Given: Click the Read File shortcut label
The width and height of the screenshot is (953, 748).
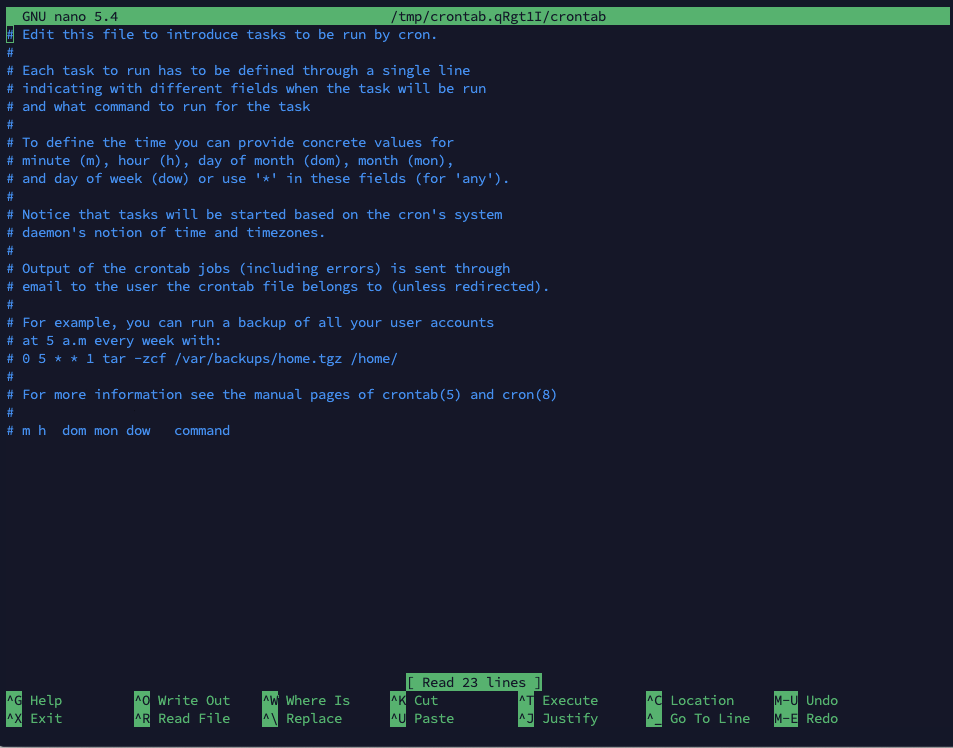Looking at the screenshot, I should [x=193, y=719].
